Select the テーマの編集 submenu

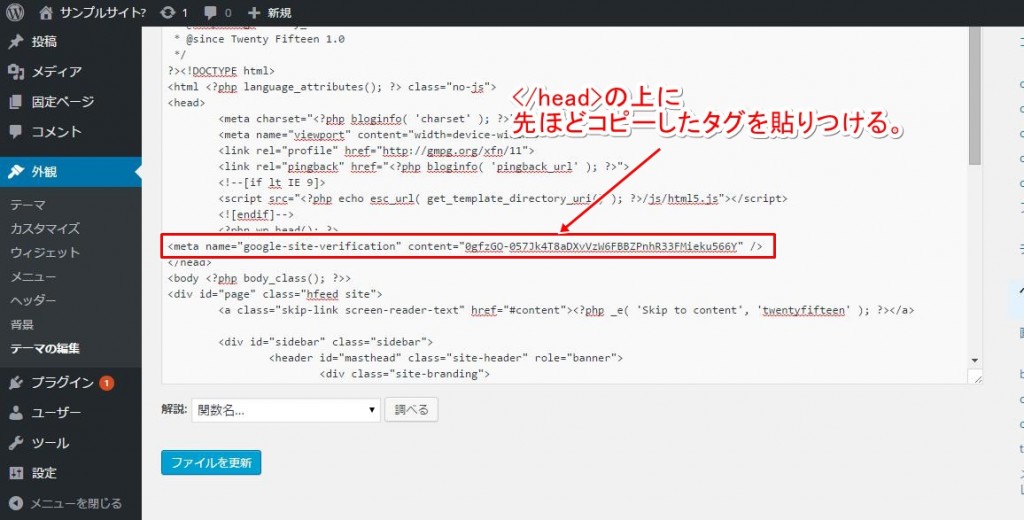tap(45, 349)
